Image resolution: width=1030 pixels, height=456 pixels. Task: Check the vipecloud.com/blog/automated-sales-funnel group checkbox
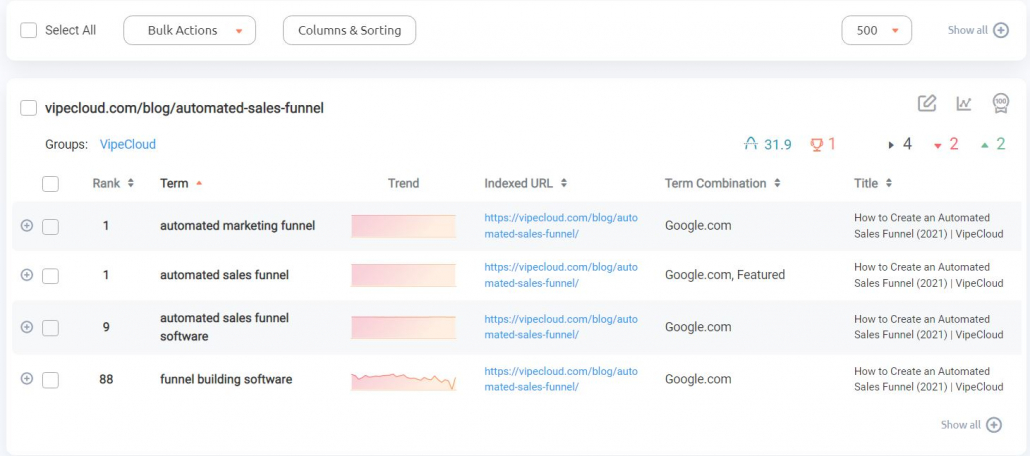tap(28, 108)
